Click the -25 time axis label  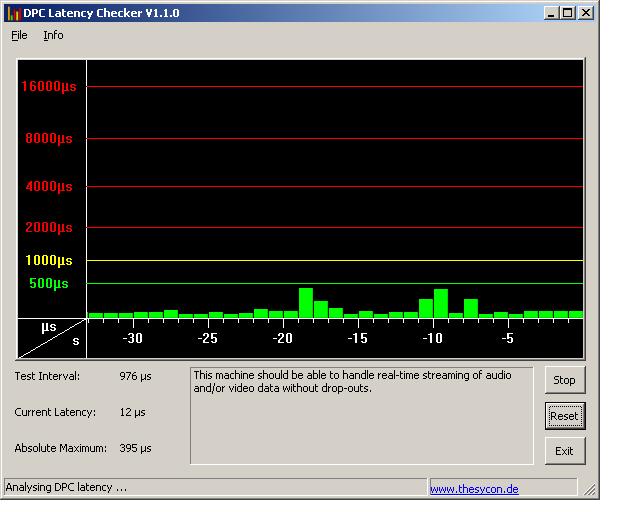tap(207, 338)
